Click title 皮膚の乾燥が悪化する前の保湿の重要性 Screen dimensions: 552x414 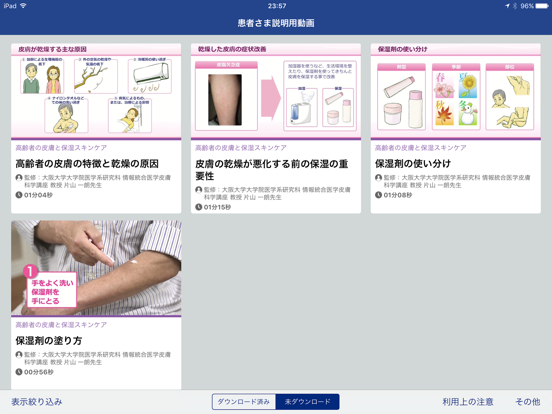(x=271, y=170)
